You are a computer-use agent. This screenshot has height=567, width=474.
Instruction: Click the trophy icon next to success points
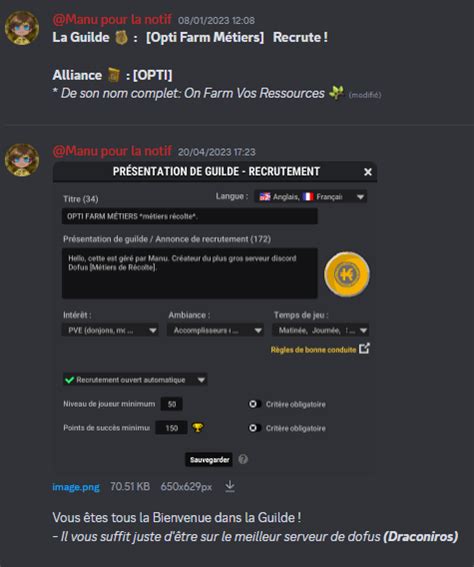point(197,427)
